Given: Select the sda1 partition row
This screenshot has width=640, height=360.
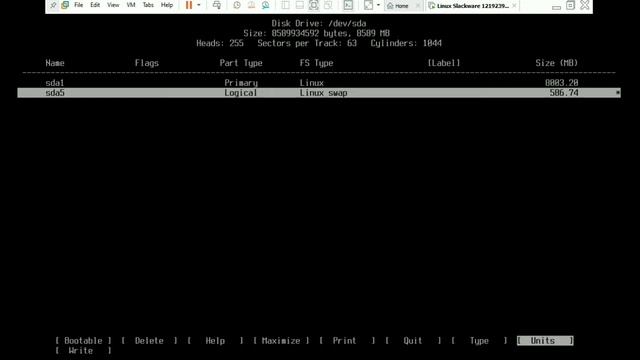Looking at the screenshot, I should [x=319, y=83].
